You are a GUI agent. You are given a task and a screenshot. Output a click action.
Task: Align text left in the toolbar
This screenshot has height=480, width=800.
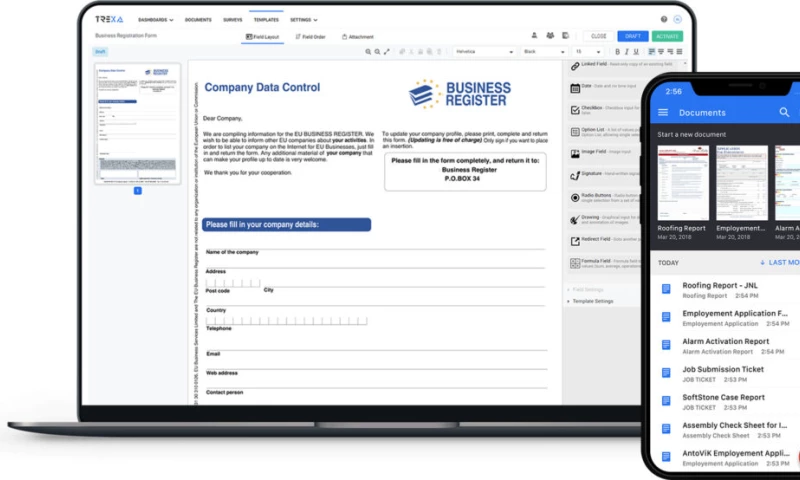point(652,52)
